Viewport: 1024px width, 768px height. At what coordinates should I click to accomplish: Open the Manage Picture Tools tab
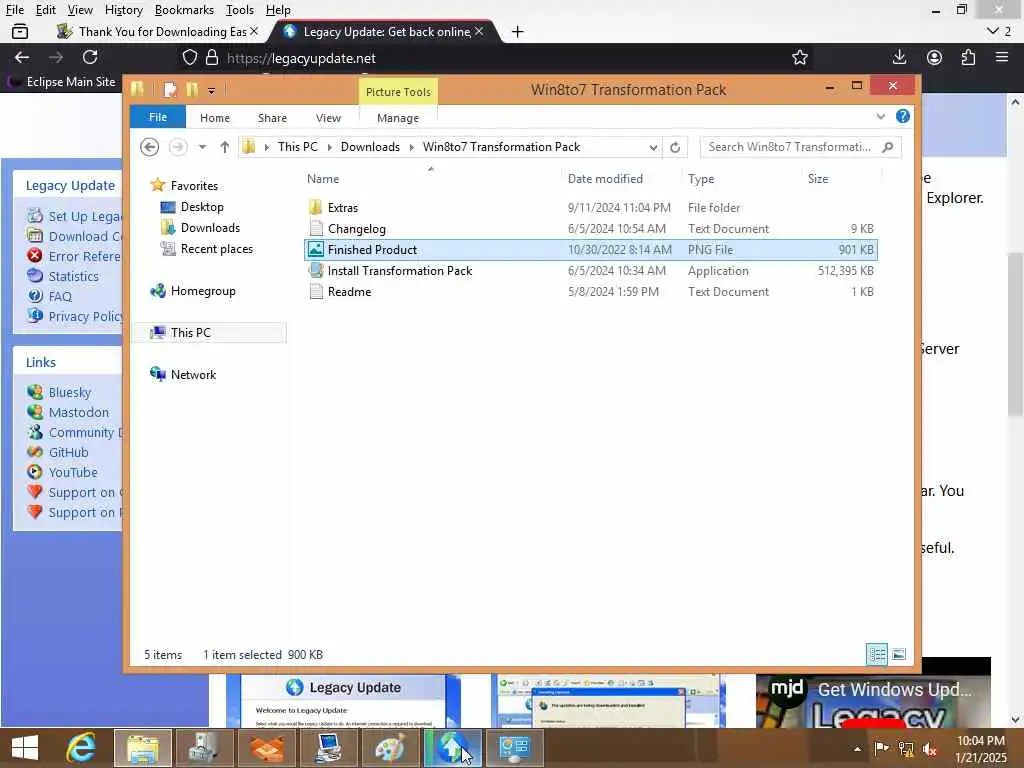(398, 118)
